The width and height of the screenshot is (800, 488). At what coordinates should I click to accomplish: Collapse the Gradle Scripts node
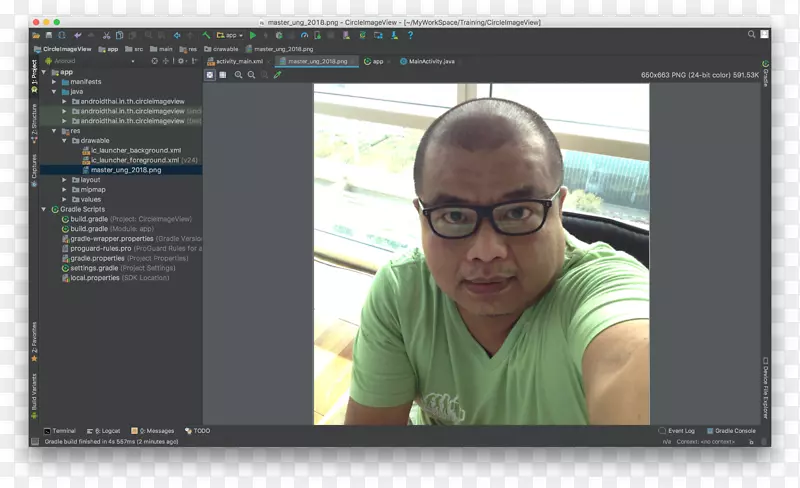coord(44,209)
